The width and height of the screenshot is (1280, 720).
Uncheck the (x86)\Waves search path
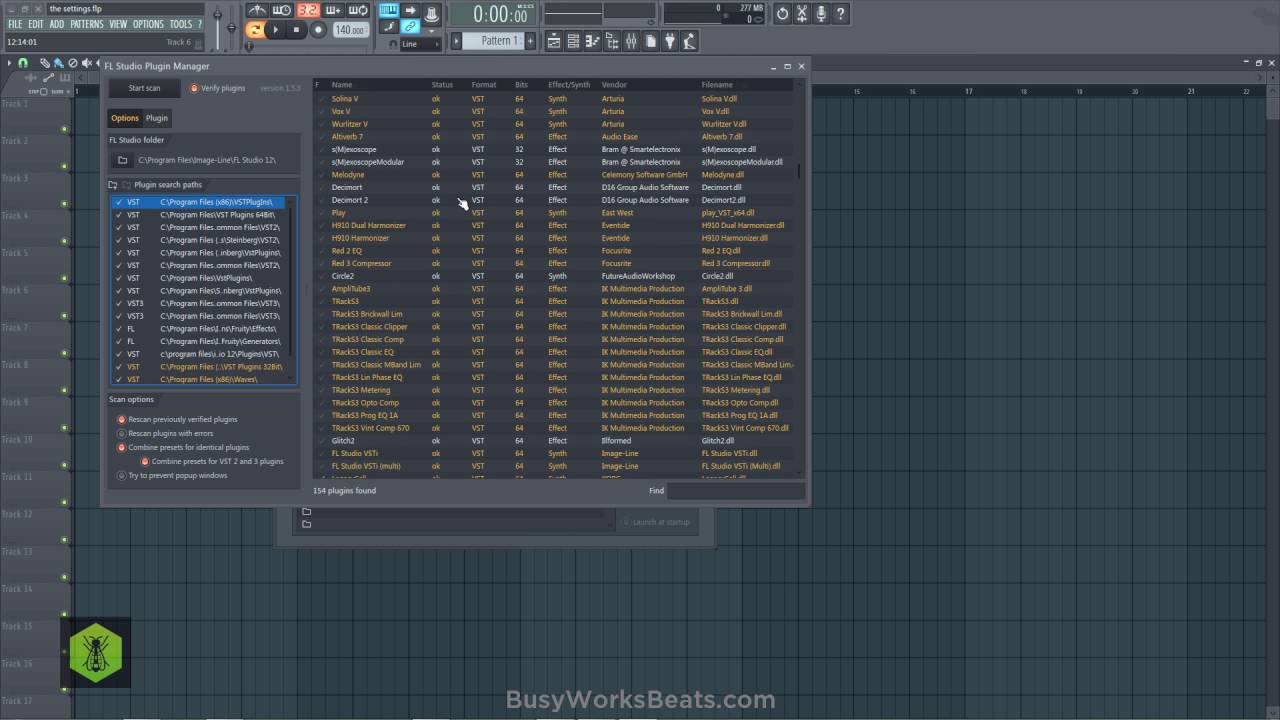click(x=118, y=380)
